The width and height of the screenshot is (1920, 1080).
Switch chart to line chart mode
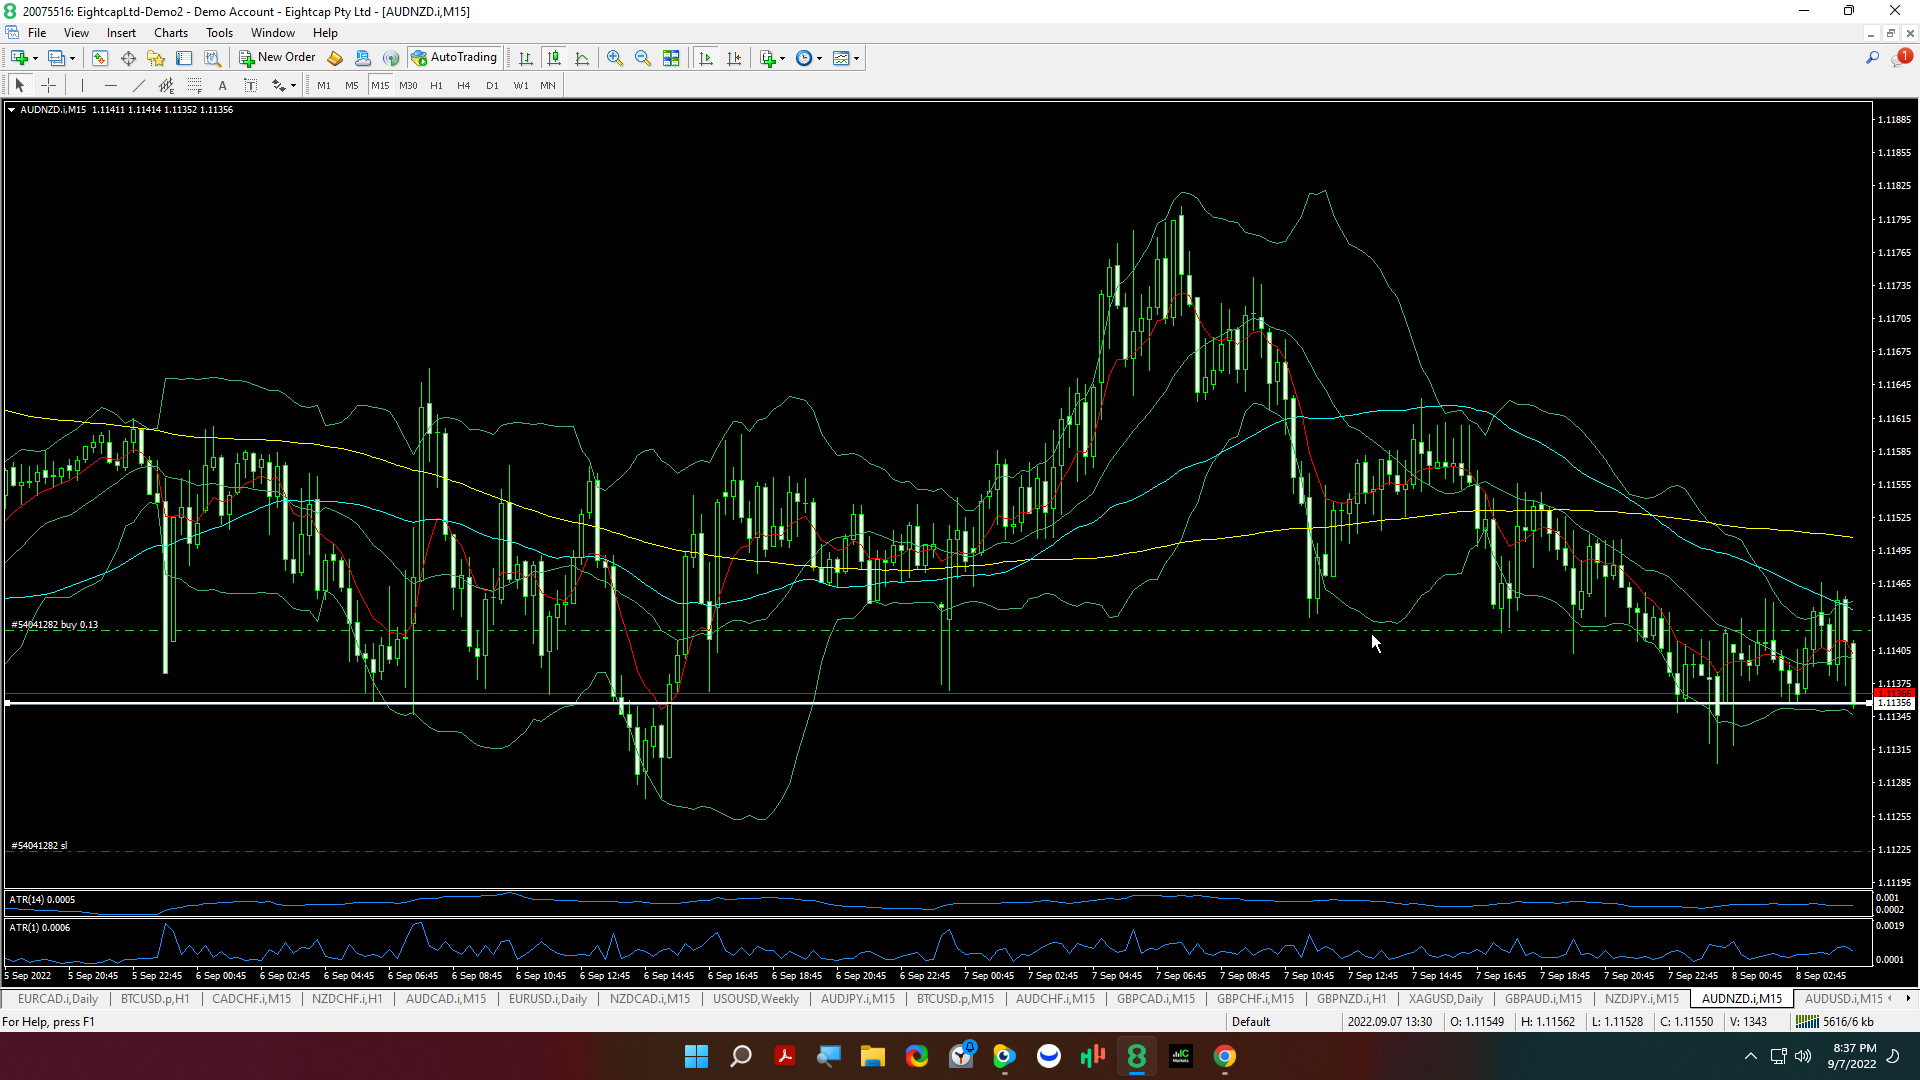point(582,58)
